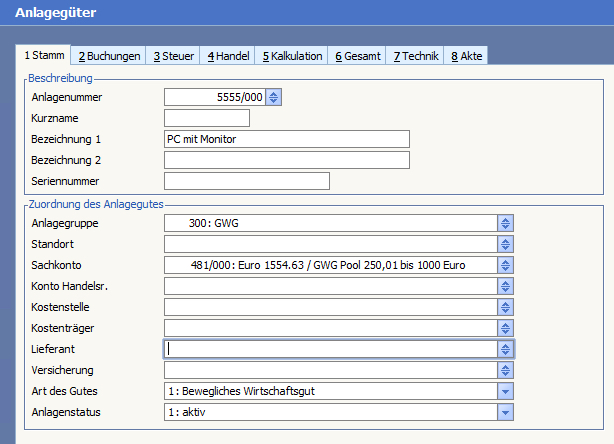
Task: Open the Lieferant lookup button
Action: pos(506,349)
